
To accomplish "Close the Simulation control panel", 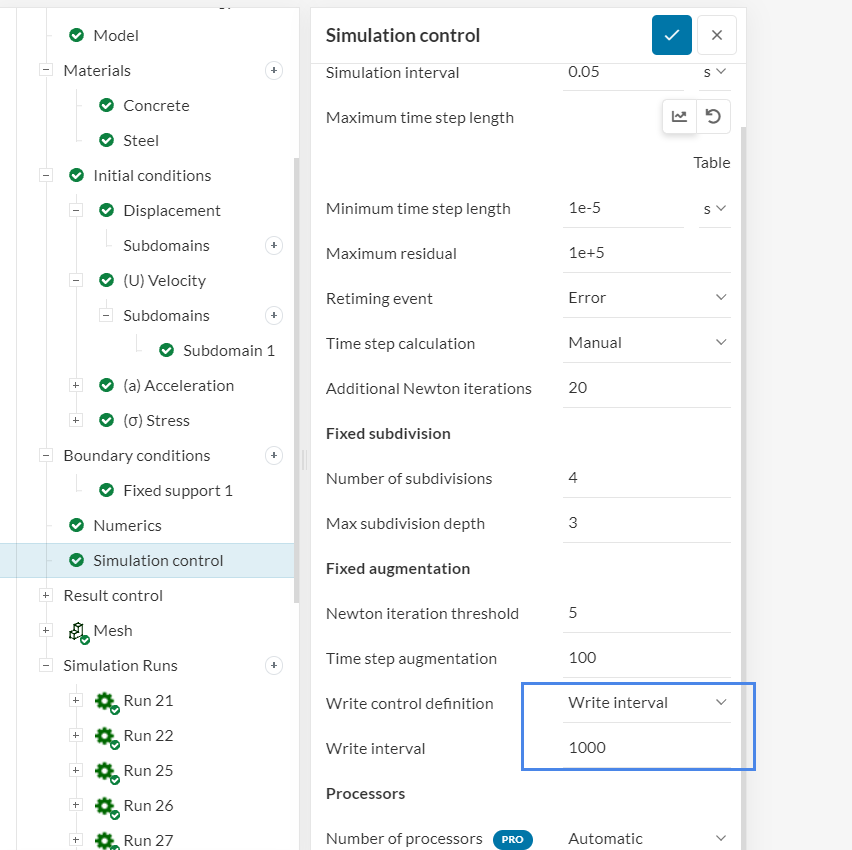I will (716, 35).
